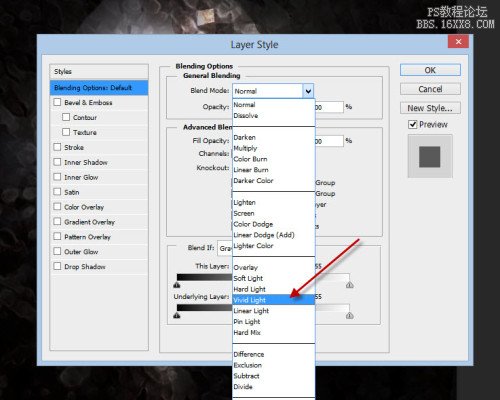Click the OK button
Image resolution: width=500 pixels, height=400 pixels.
click(x=430, y=70)
